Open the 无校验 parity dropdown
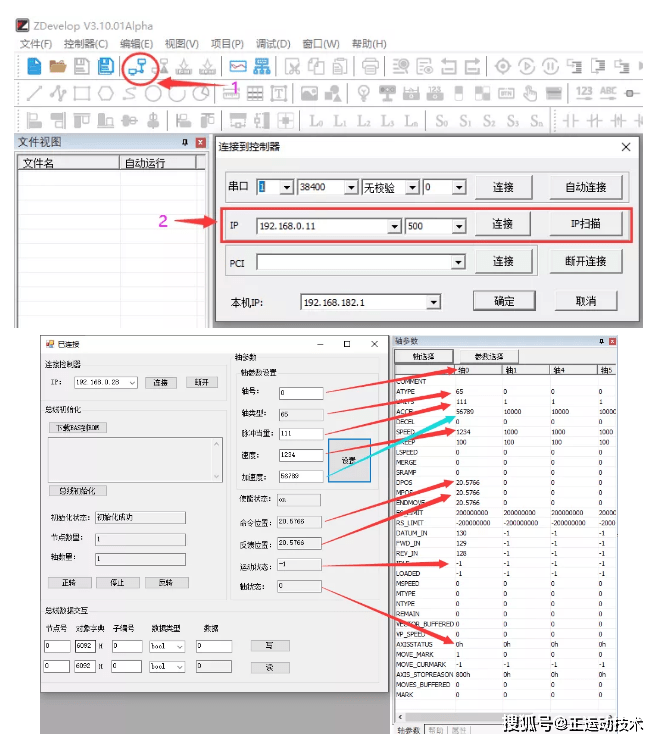 pos(412,188)
